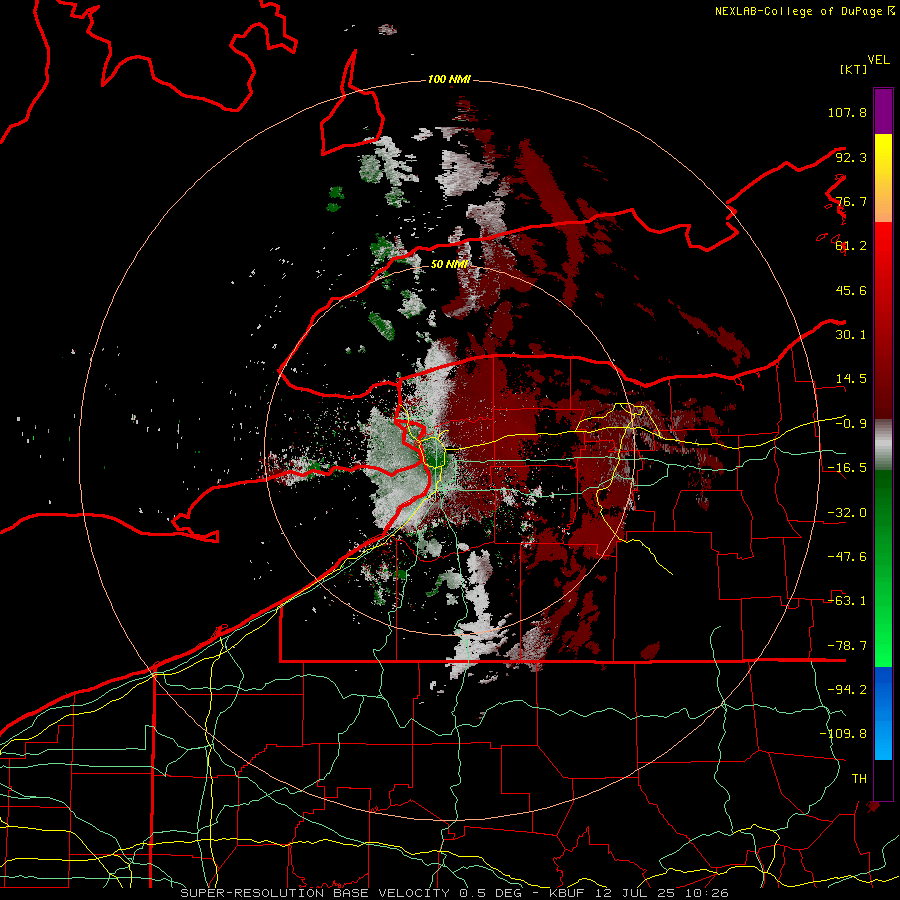Click the TH legend label
The image size is (900, 900).
coord(859,779)
